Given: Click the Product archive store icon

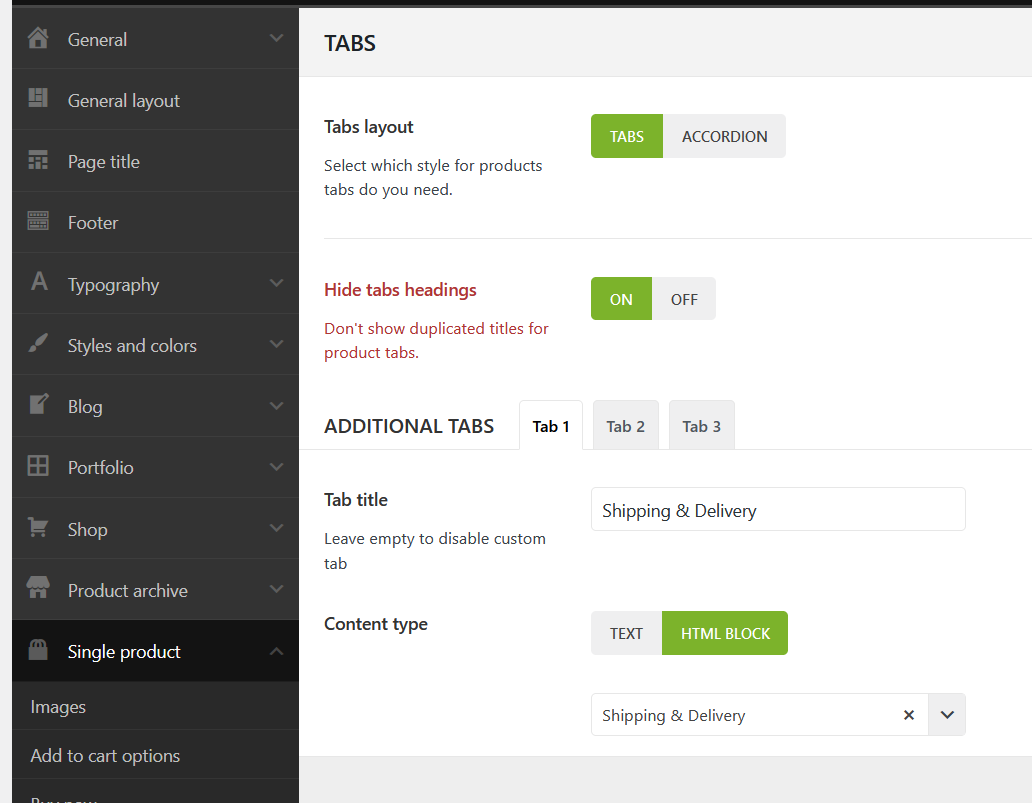Looking at the screenshot, I should pos(38,589).
